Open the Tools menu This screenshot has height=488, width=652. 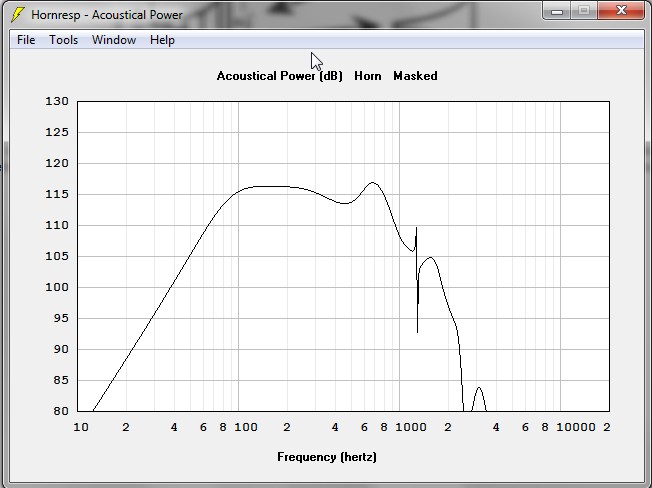[x=64, y=40]
